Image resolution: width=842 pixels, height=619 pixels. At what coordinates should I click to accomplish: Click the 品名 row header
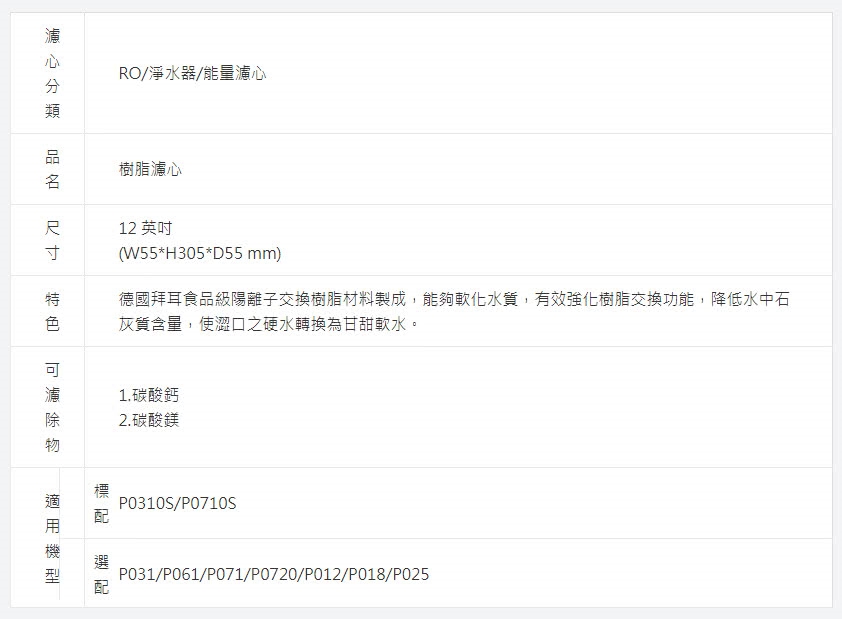click(x=52, y=169)
